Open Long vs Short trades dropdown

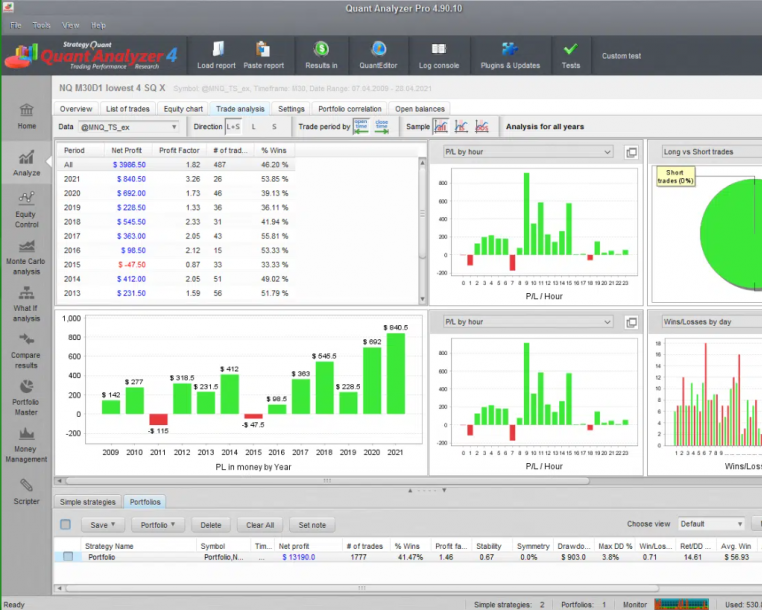711,152
